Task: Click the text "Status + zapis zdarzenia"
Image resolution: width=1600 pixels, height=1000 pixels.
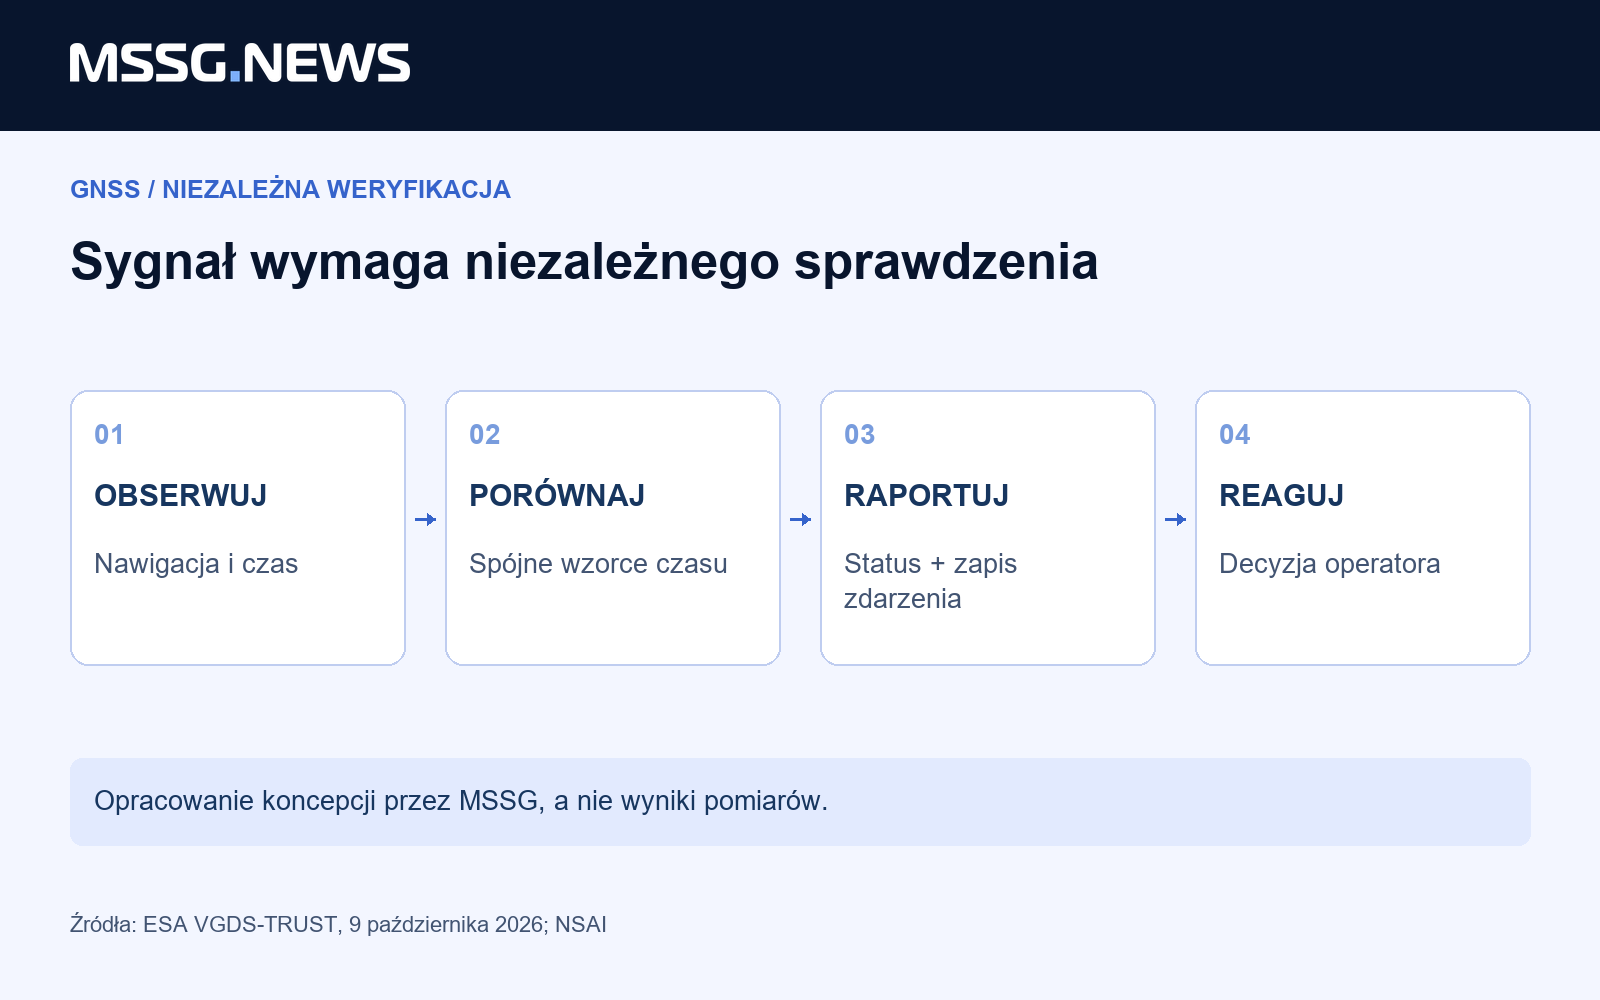Action: [930, 581]
